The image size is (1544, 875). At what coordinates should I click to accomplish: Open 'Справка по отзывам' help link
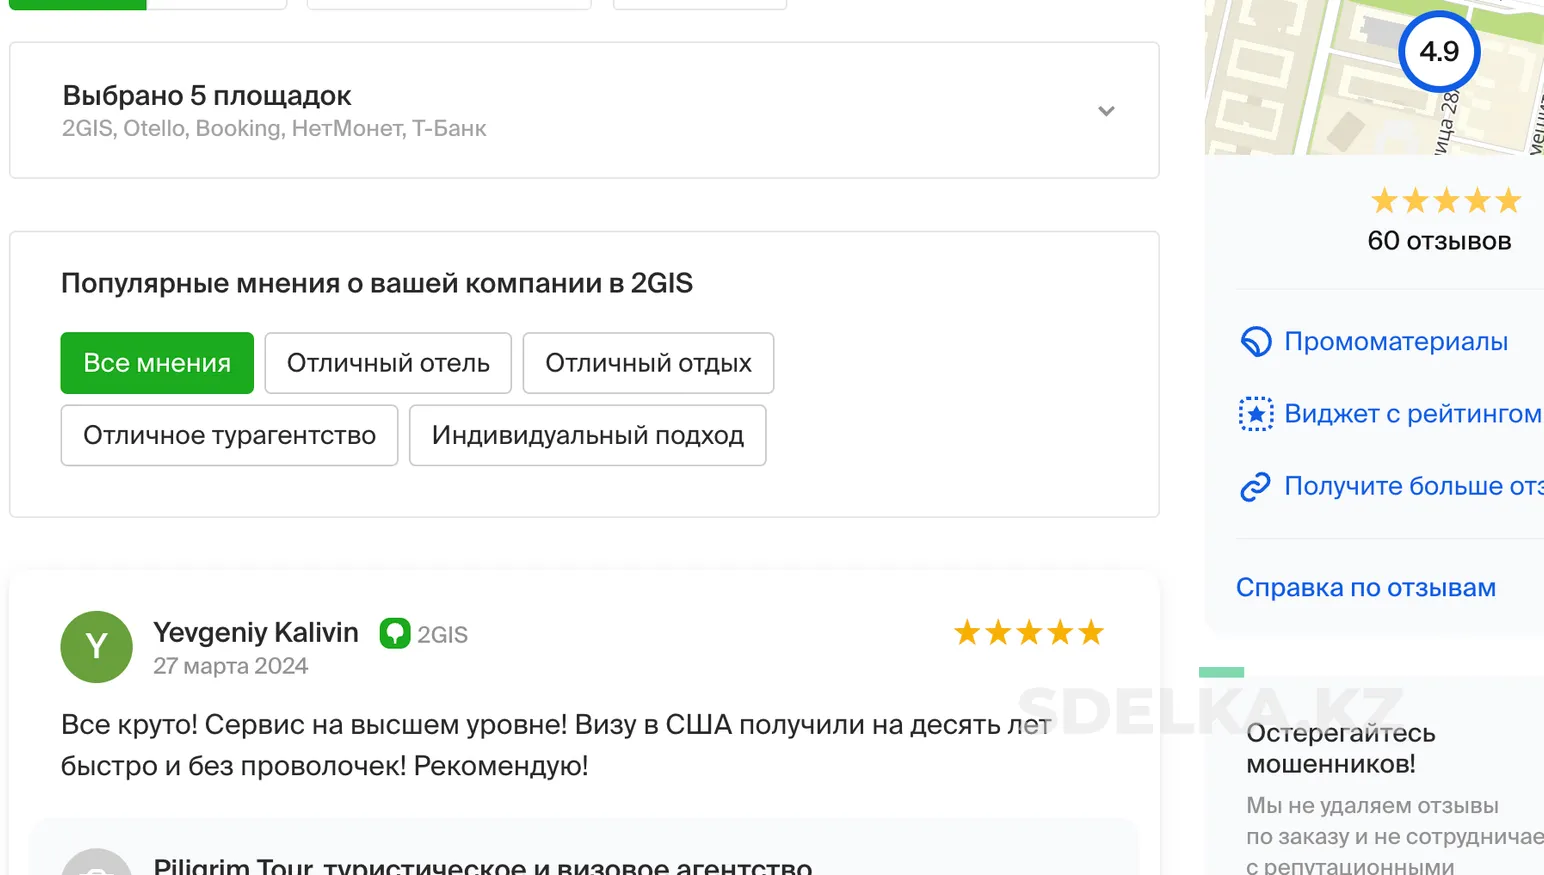coord(1366,587)
